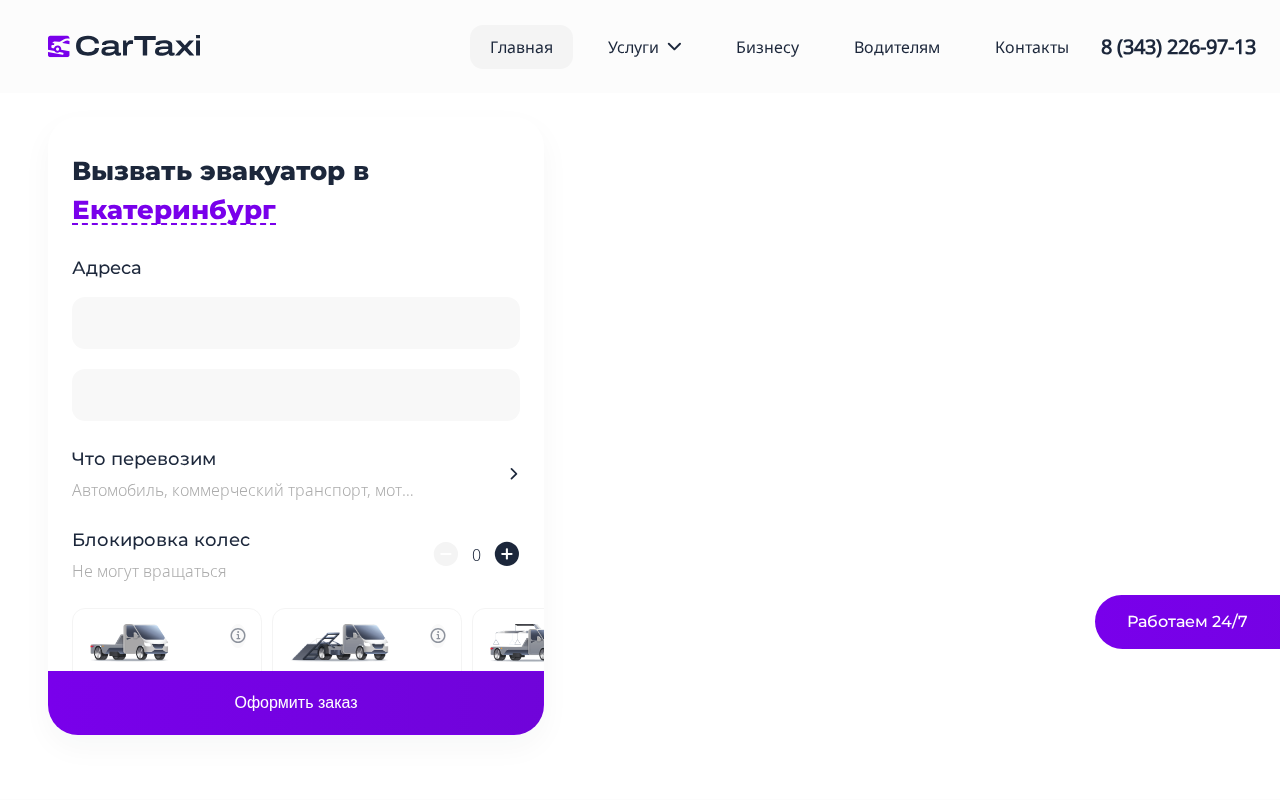The image size is (1280, 800).
Task: Open info for the first tow truck
Action: 238,635
